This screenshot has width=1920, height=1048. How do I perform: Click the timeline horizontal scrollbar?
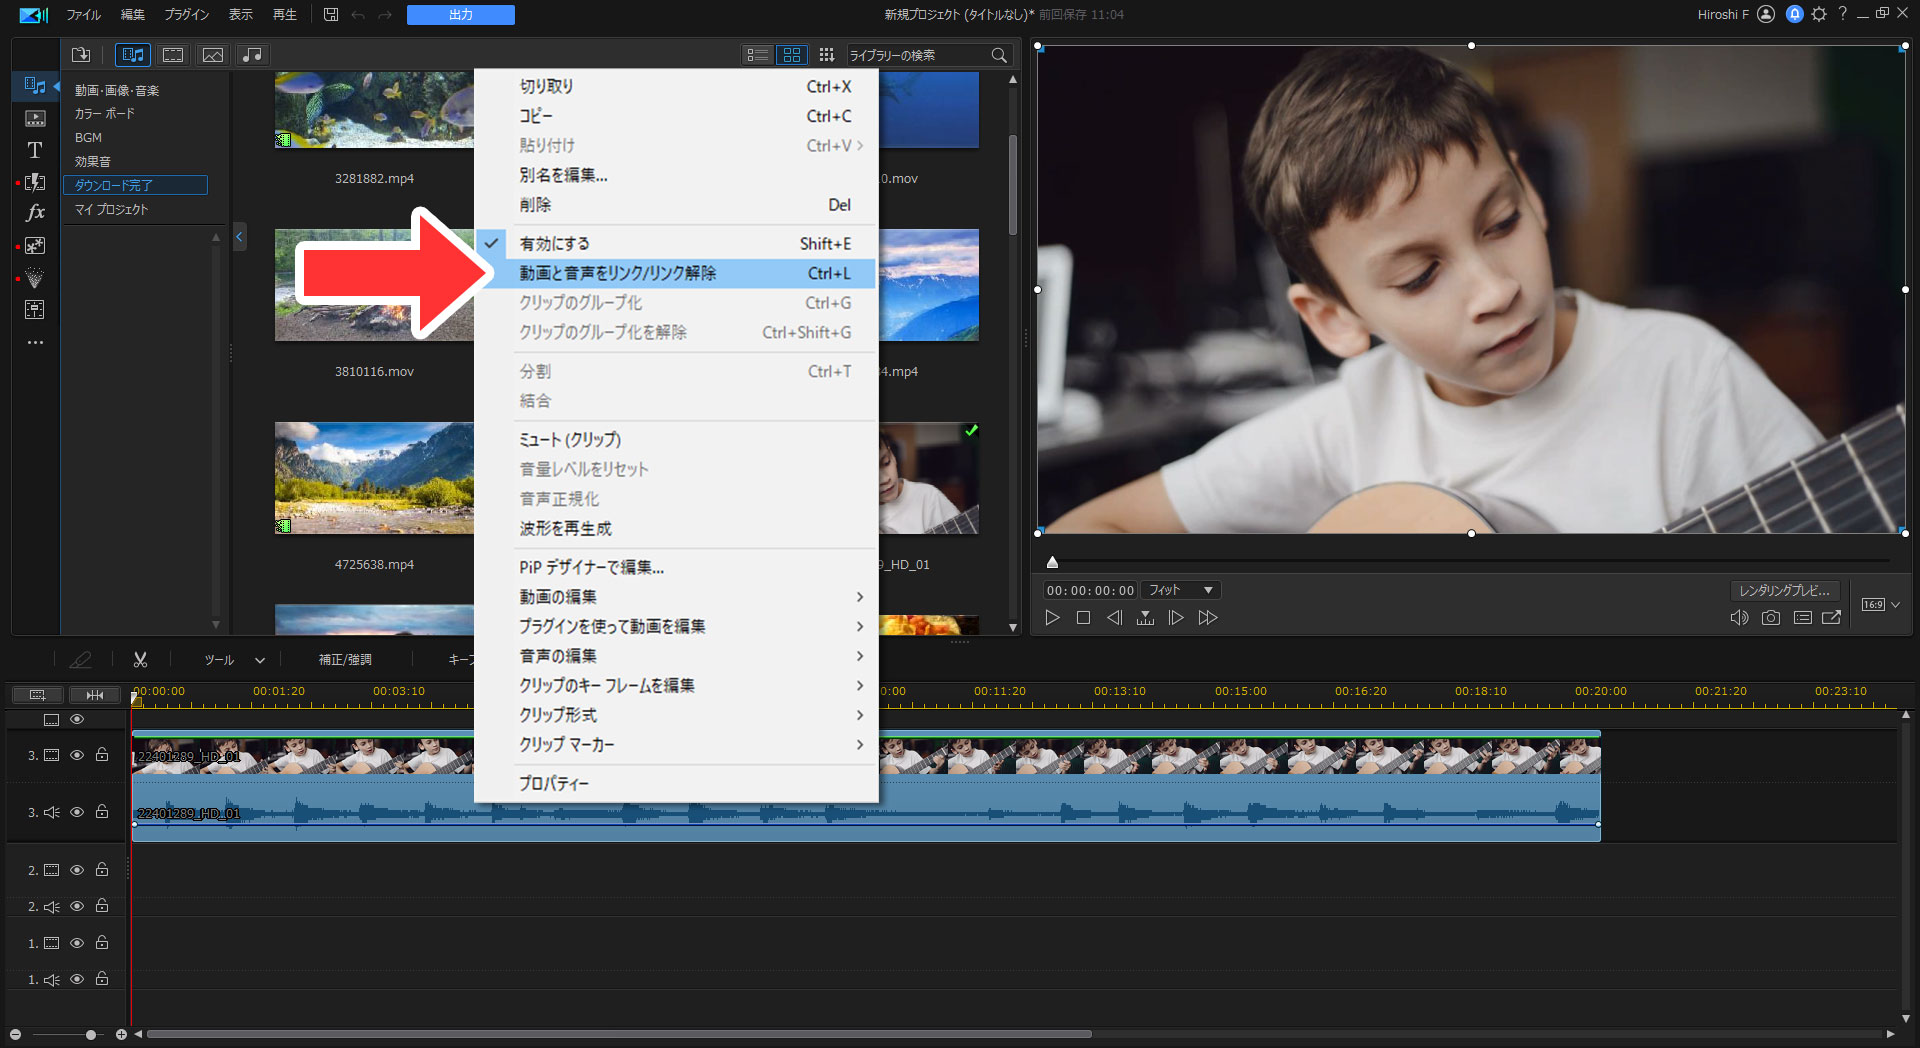point(619,1034)
